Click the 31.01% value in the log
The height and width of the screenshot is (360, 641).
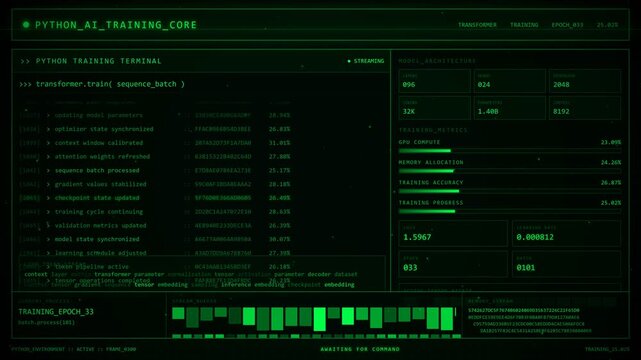280,143
